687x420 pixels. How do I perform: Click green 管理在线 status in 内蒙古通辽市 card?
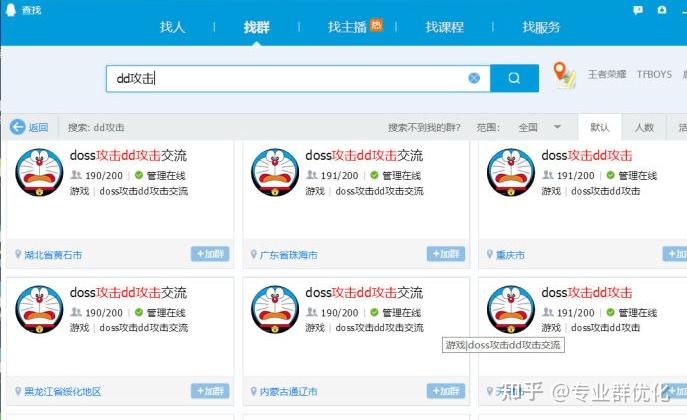396,313
